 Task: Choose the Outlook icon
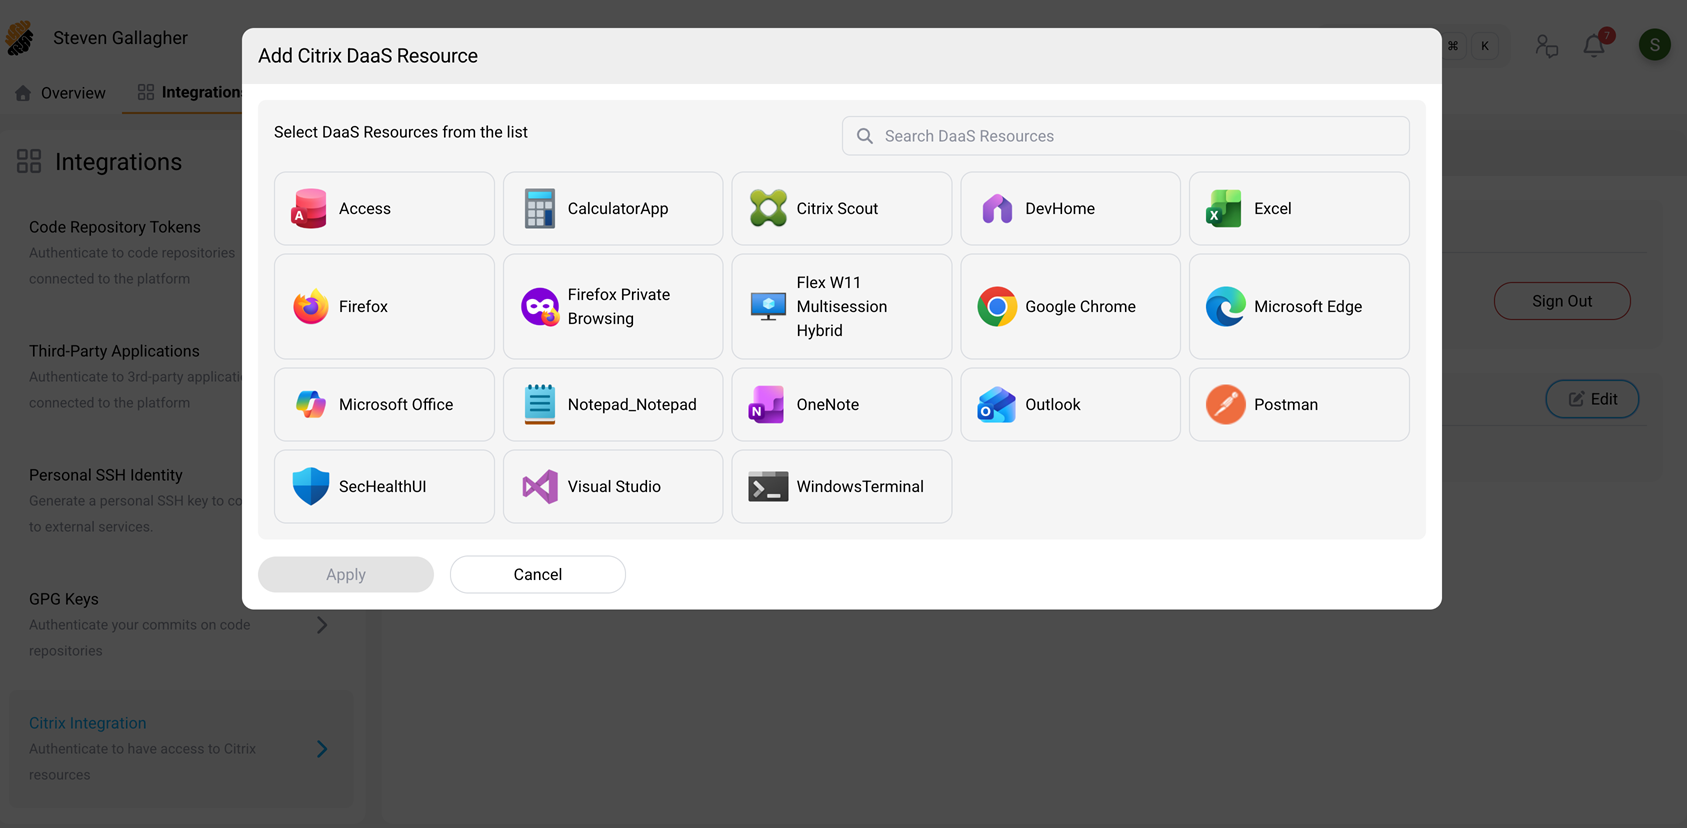pos(996,405)
